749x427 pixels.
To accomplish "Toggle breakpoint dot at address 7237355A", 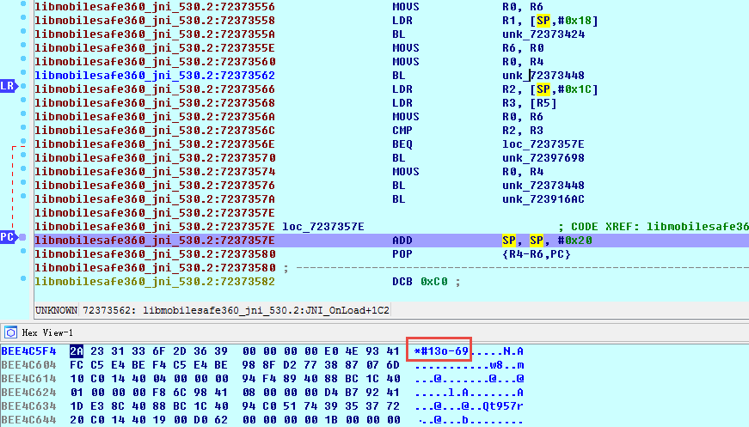I will 23,32.
